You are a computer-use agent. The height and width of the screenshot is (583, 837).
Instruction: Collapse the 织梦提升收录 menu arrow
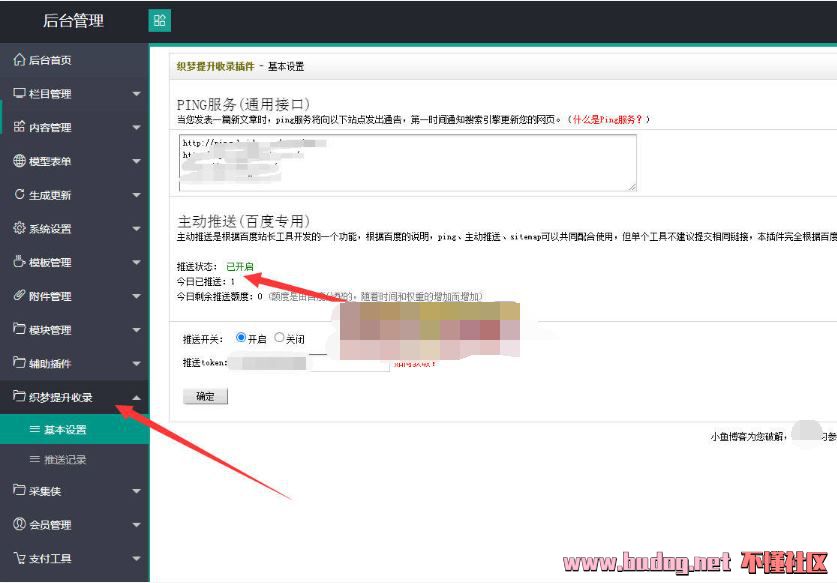pyautogui.click(x=137, y=397)
